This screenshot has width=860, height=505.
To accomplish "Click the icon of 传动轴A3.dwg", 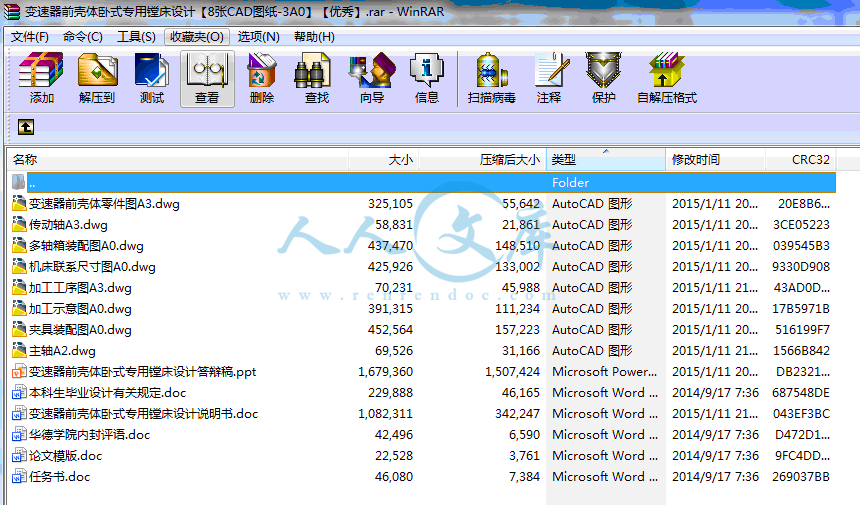I will pos(19,224).
